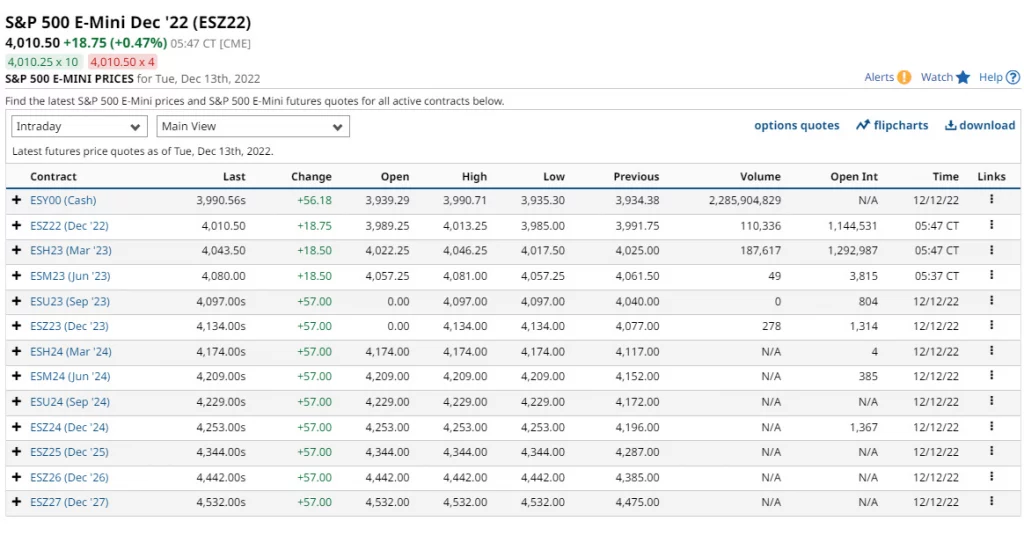Image resolution: width=1024 pixels, height=543 pixels.
Task: Open the ESY00 (Cash) contract link
Action: point(63,200)
